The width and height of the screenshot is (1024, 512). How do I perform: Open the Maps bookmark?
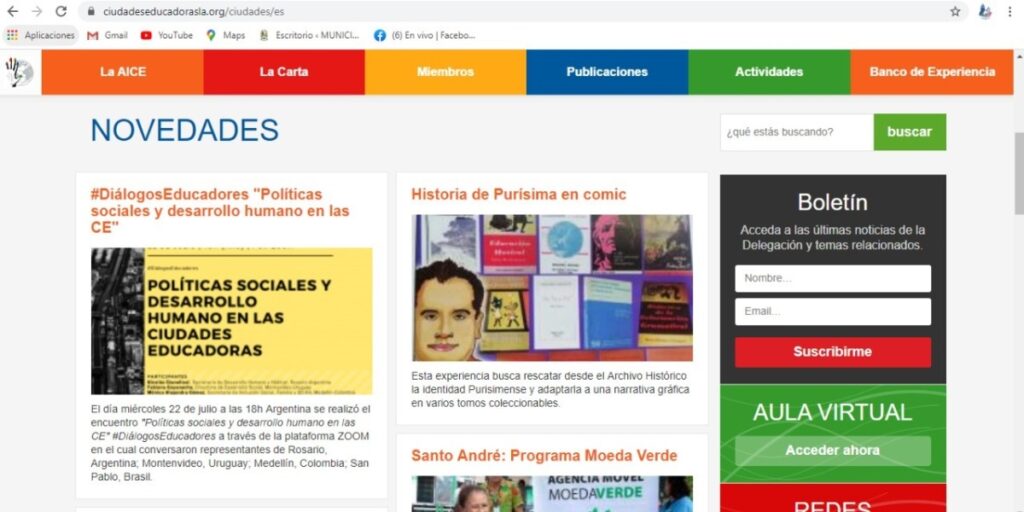tap(226, 35)
